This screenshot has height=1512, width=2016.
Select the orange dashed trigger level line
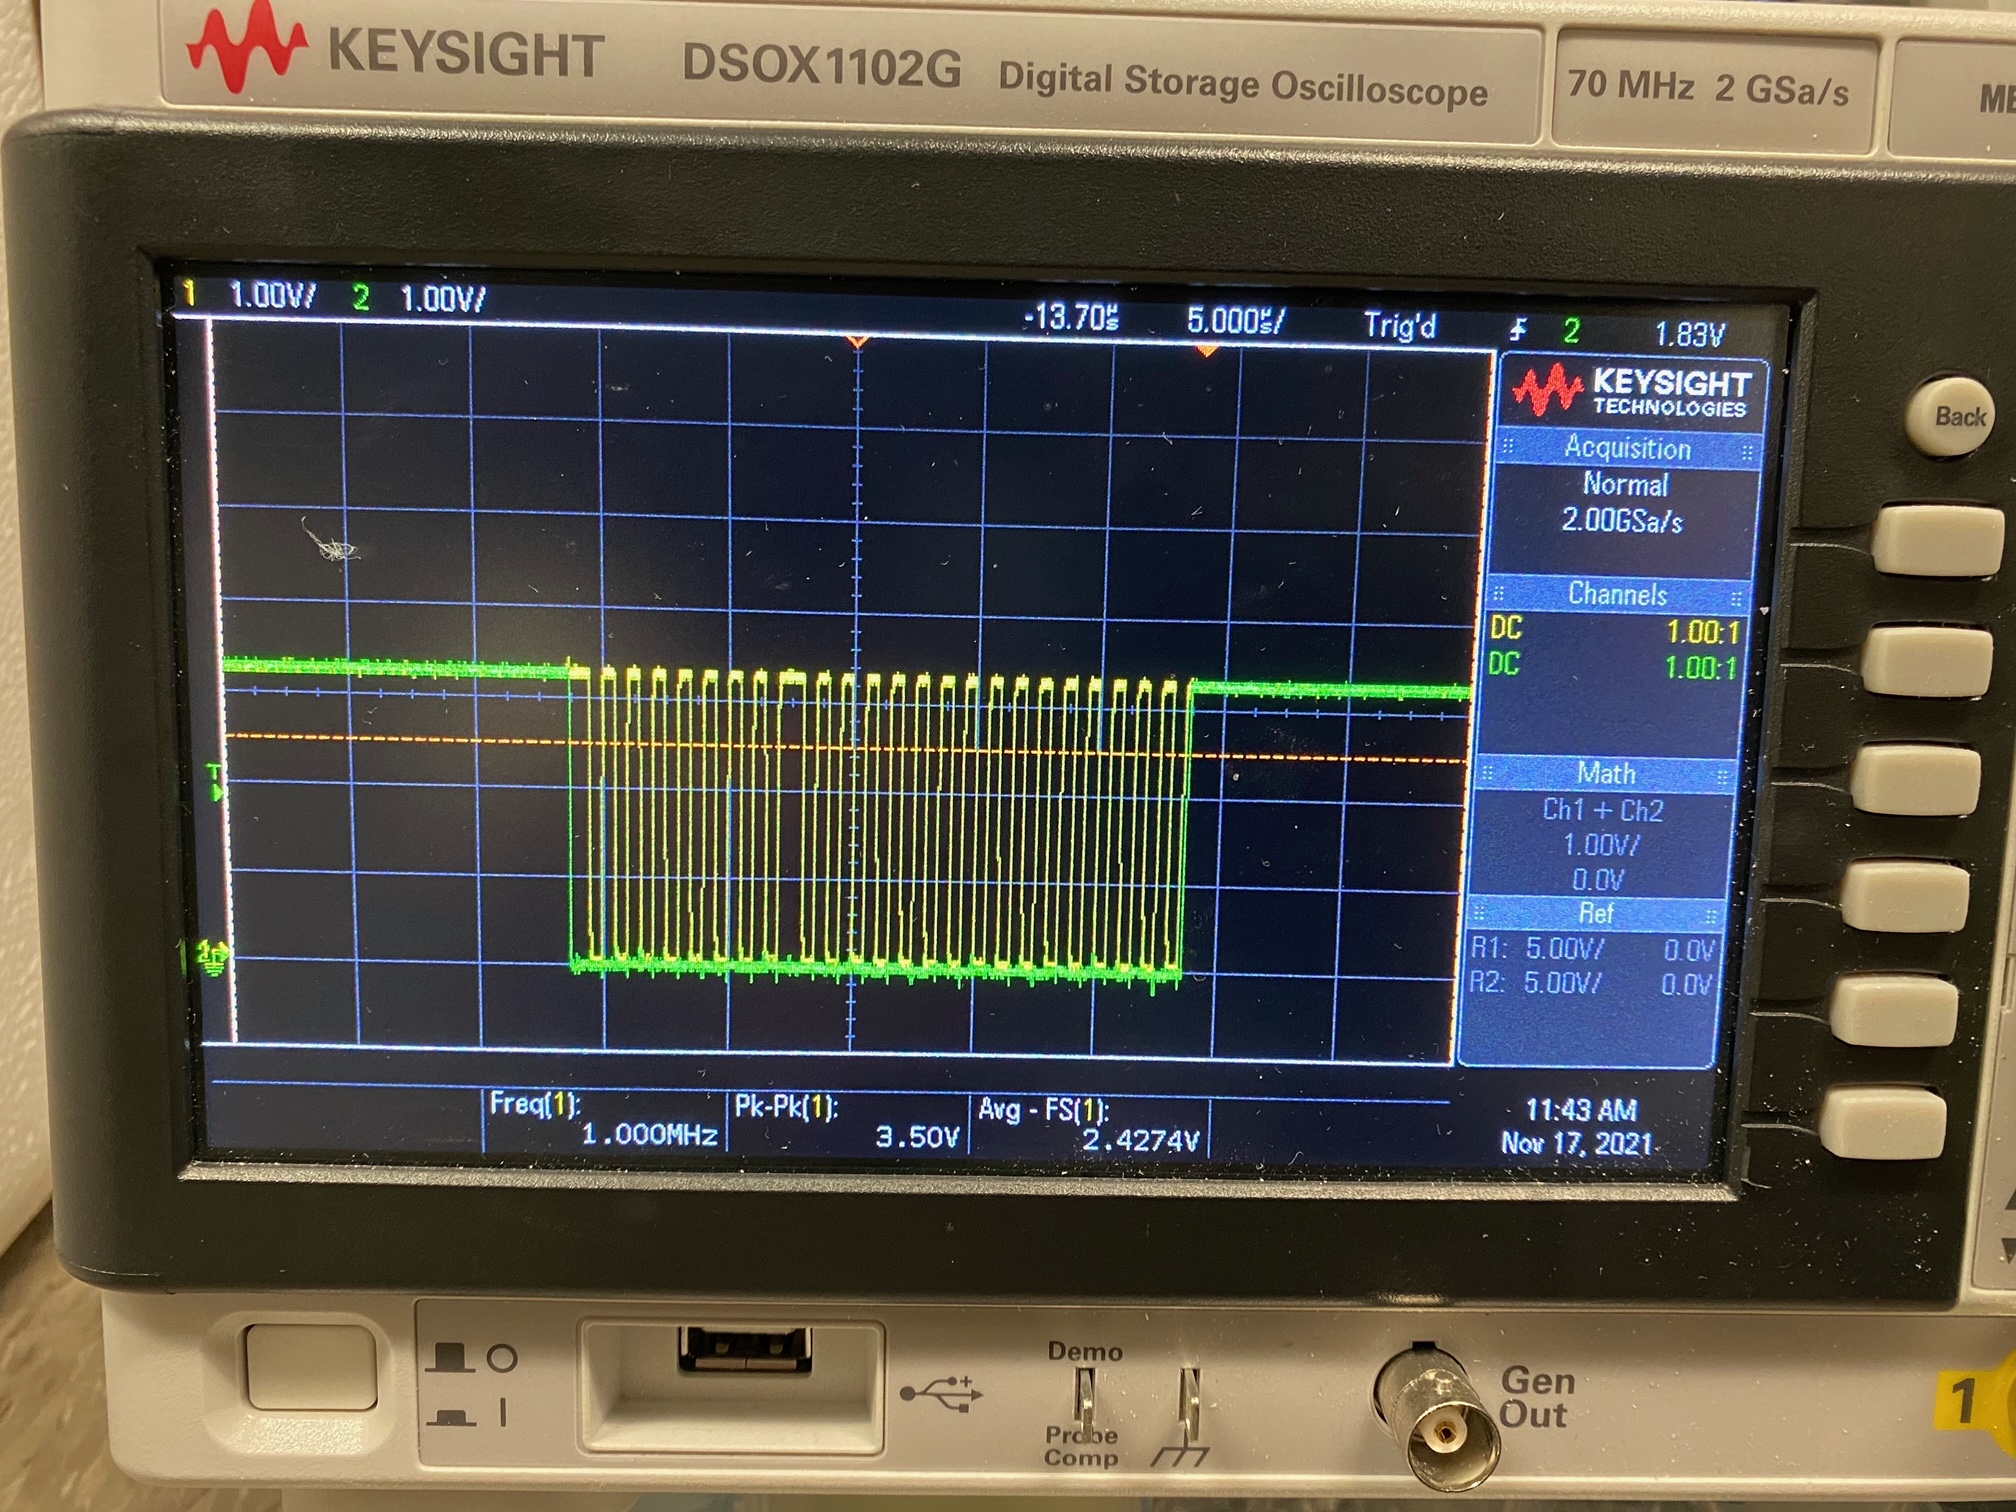(x=848, y=748)
